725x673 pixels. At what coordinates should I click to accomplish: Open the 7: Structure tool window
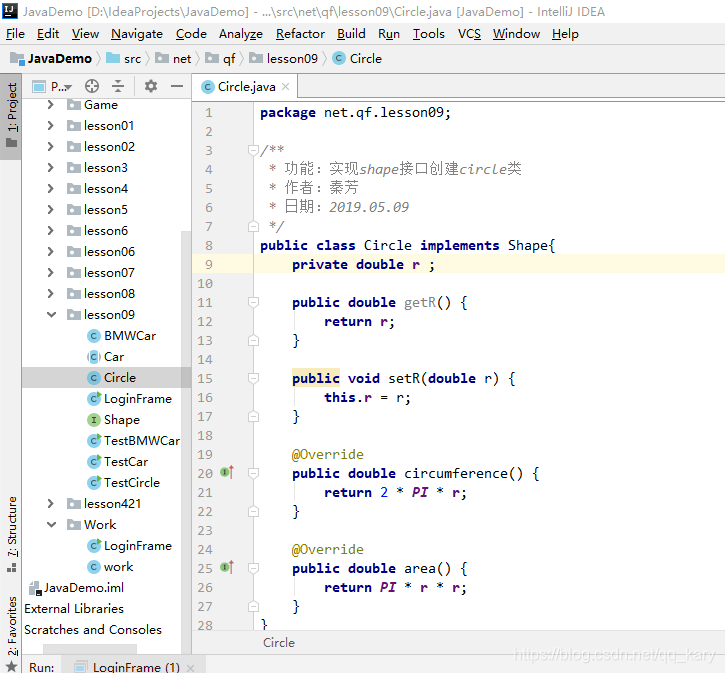click(11, 534)
